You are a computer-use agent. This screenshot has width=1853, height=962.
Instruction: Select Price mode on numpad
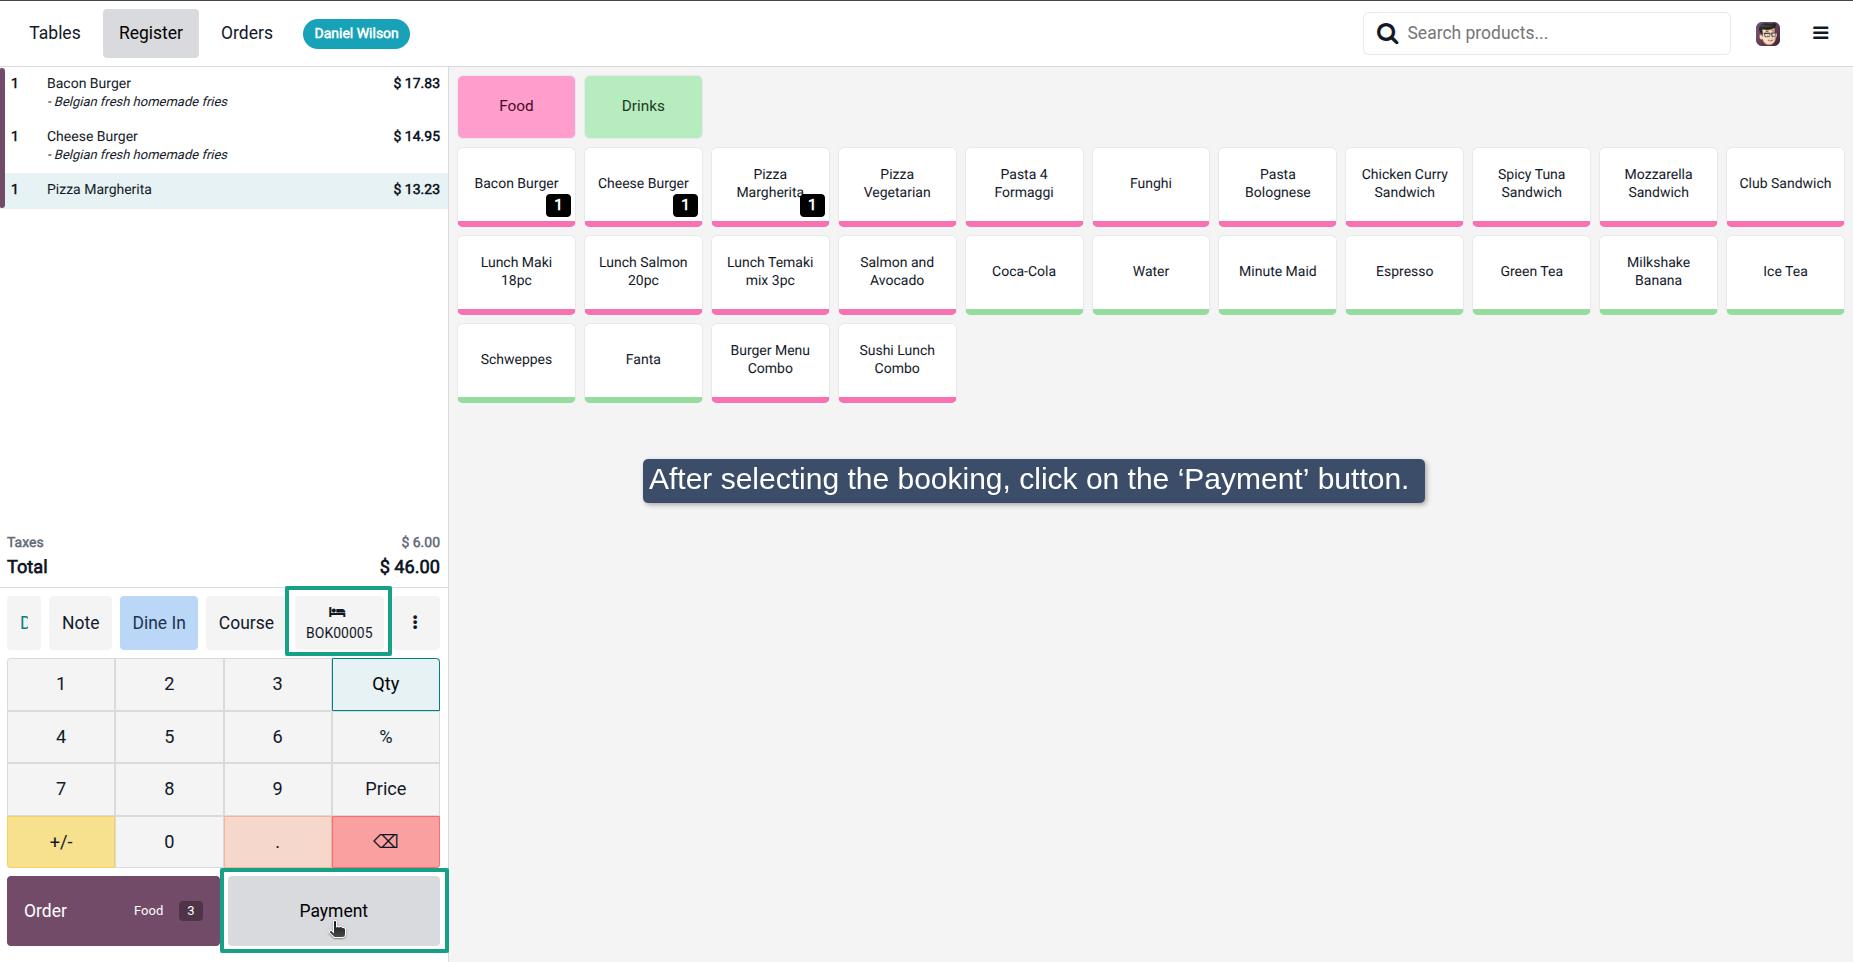(386, 789)
